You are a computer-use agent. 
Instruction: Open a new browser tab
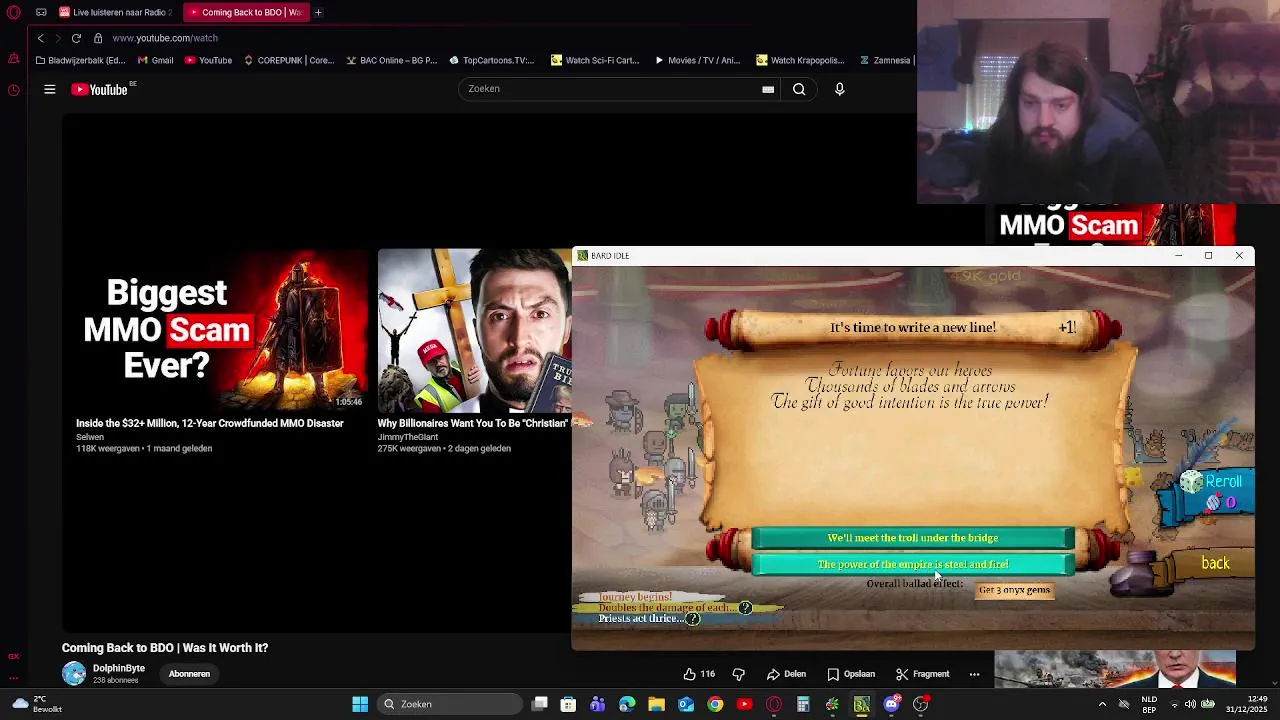coord(318,12)
